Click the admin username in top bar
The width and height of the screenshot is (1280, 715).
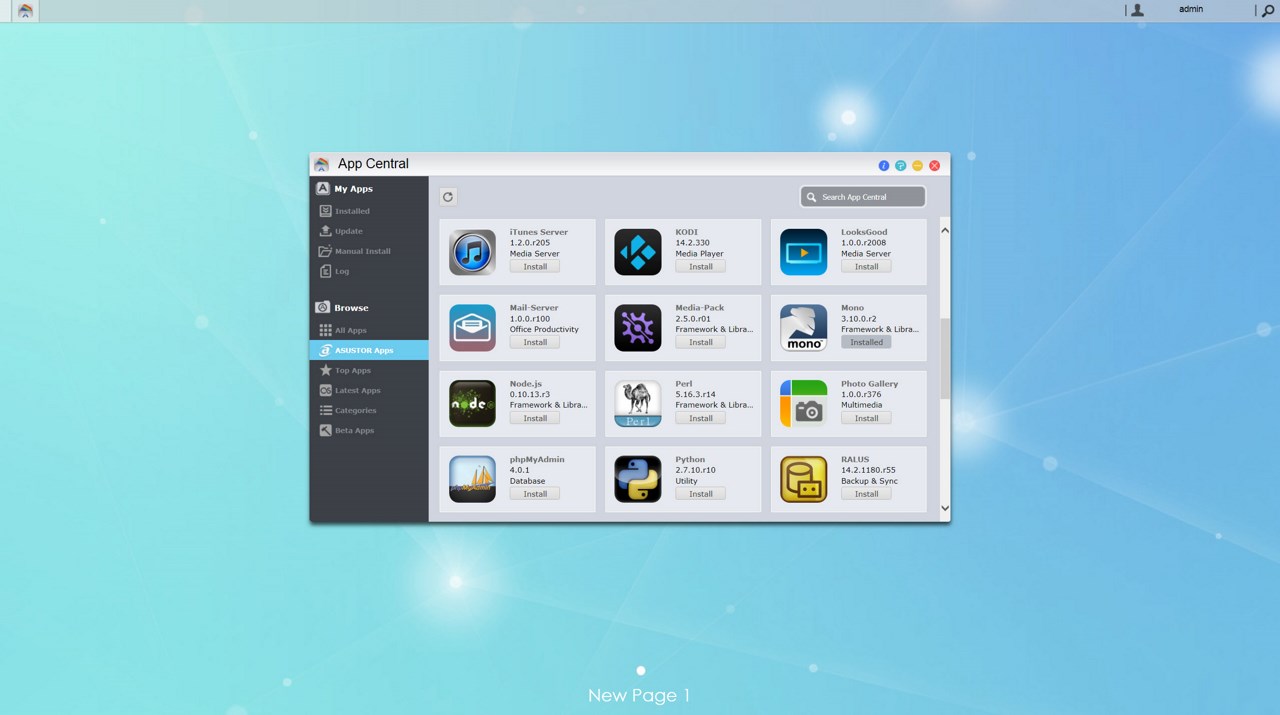pos(1191,9)
